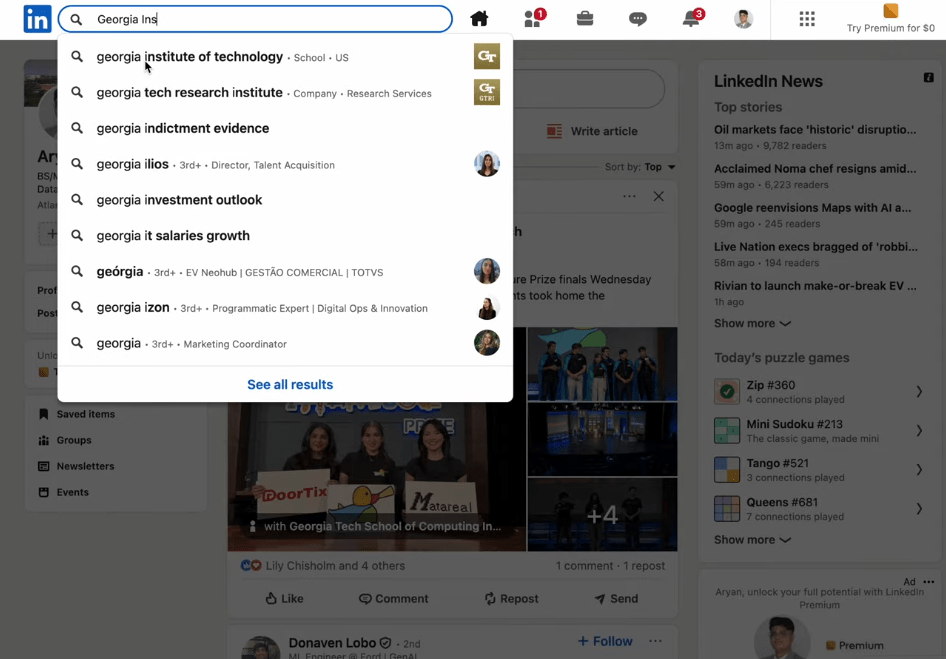946x659 pixels.
Task: Repost the post
Action: pos(511,599)
